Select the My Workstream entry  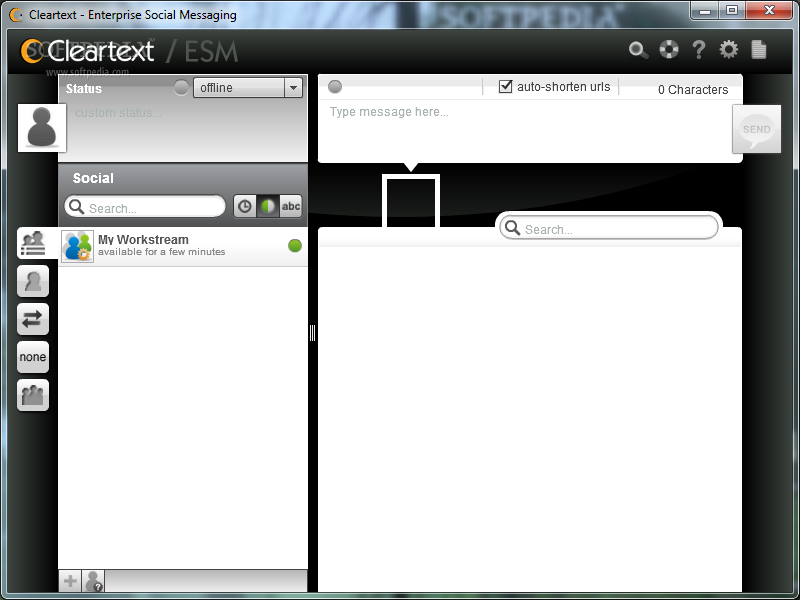coord(183,246)
